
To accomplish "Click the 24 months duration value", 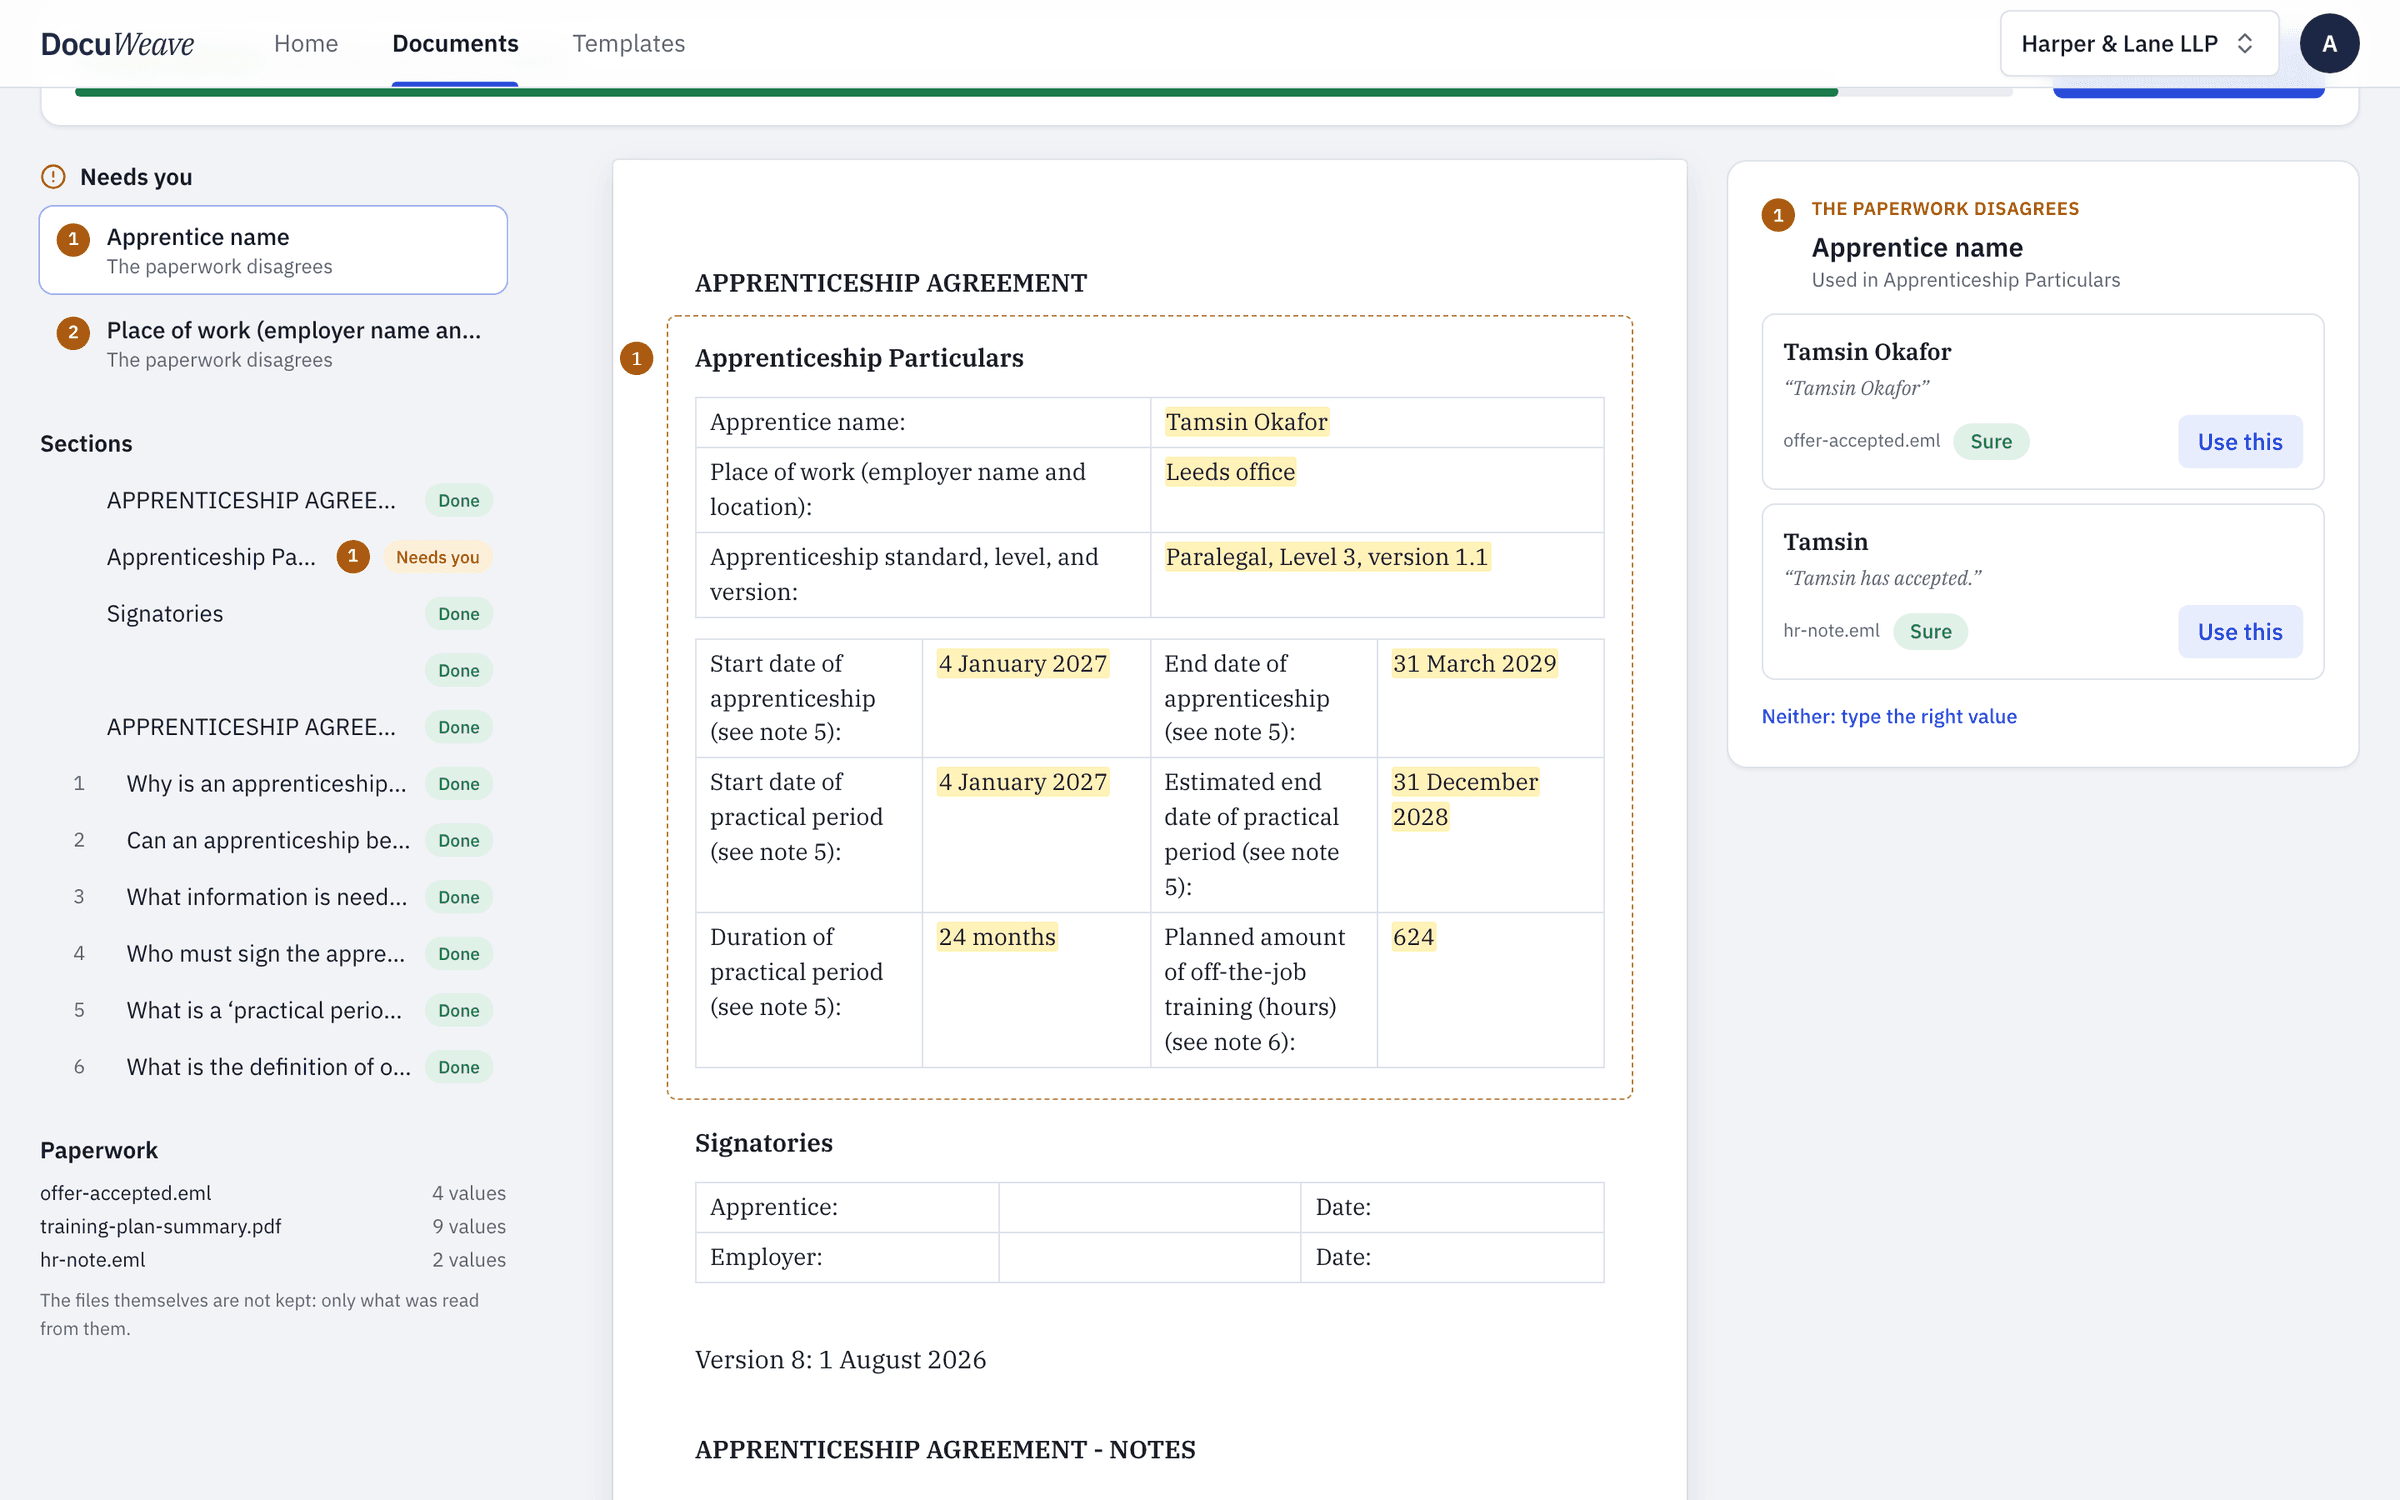I will click(x=997, y=937).
